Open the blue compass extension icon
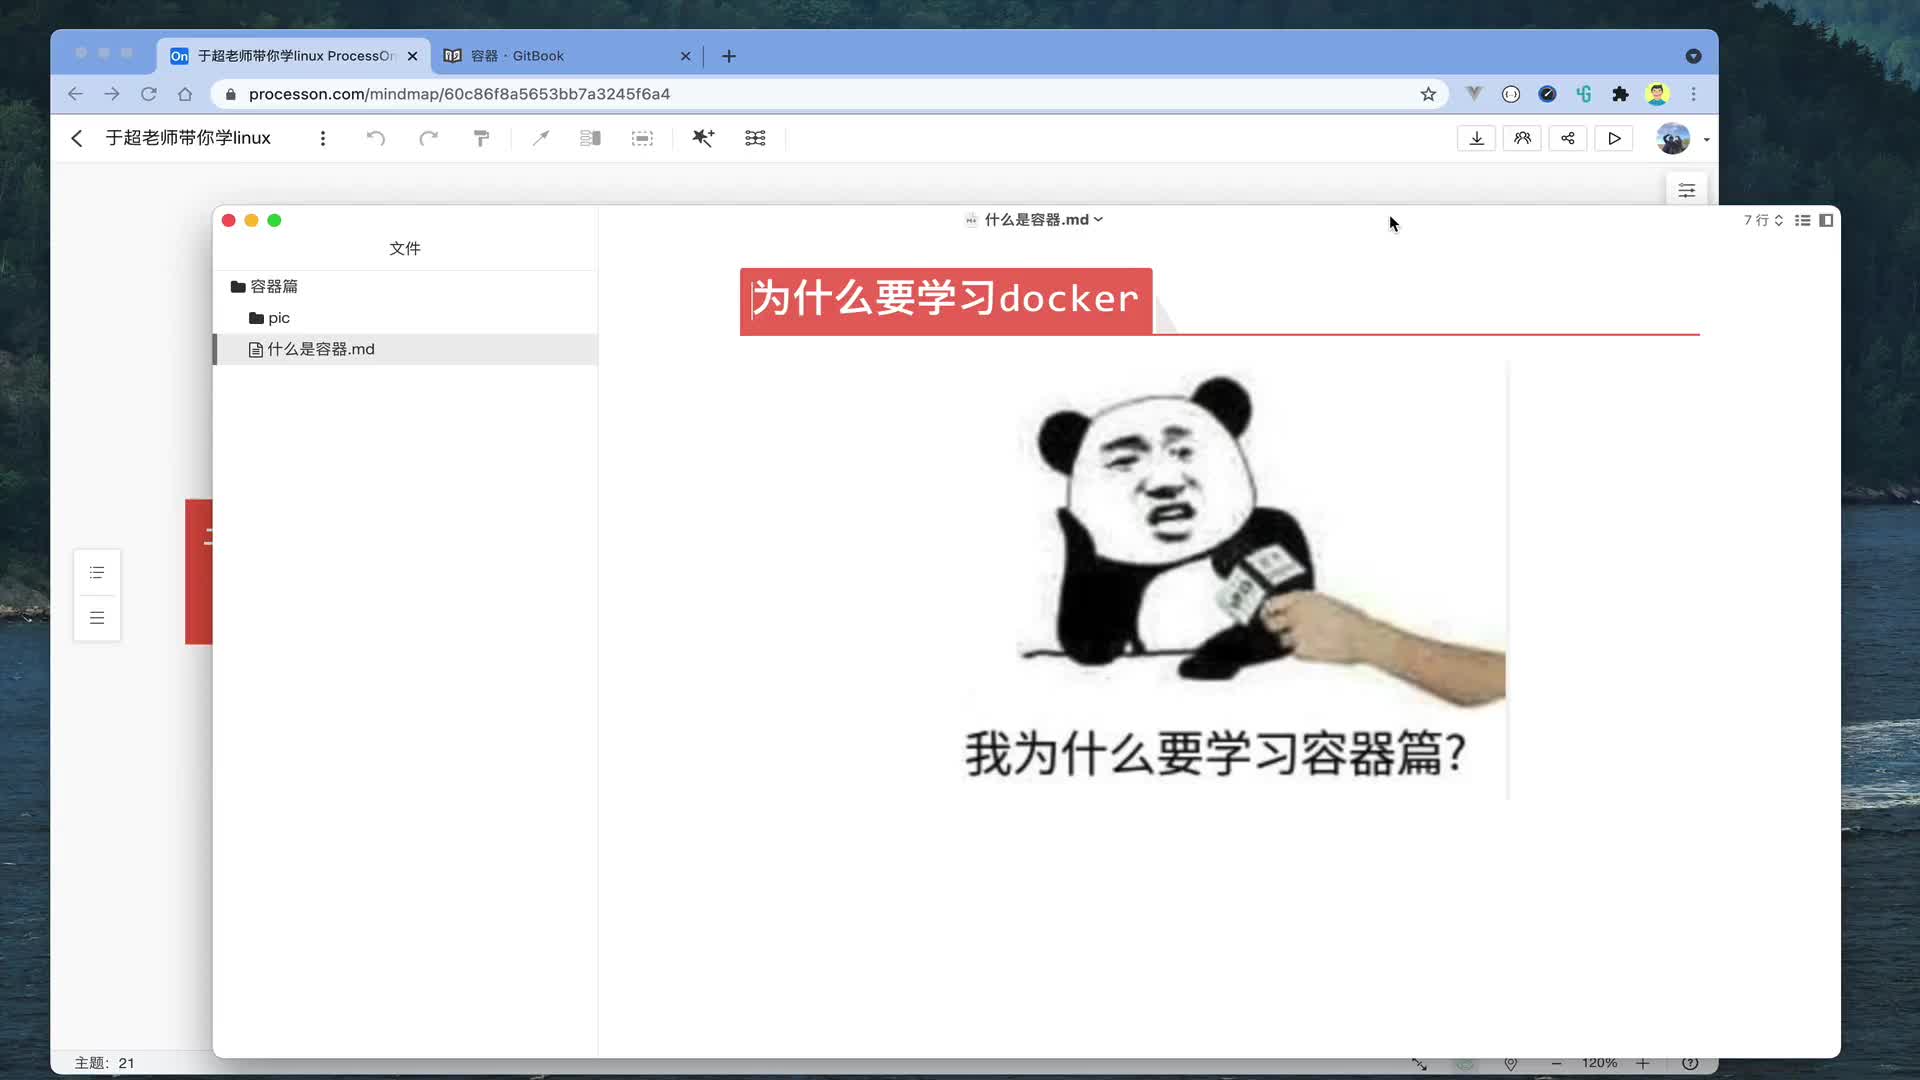Screen dimensions: 1920x1080 pyautogui.click(x=1547, y=94)
